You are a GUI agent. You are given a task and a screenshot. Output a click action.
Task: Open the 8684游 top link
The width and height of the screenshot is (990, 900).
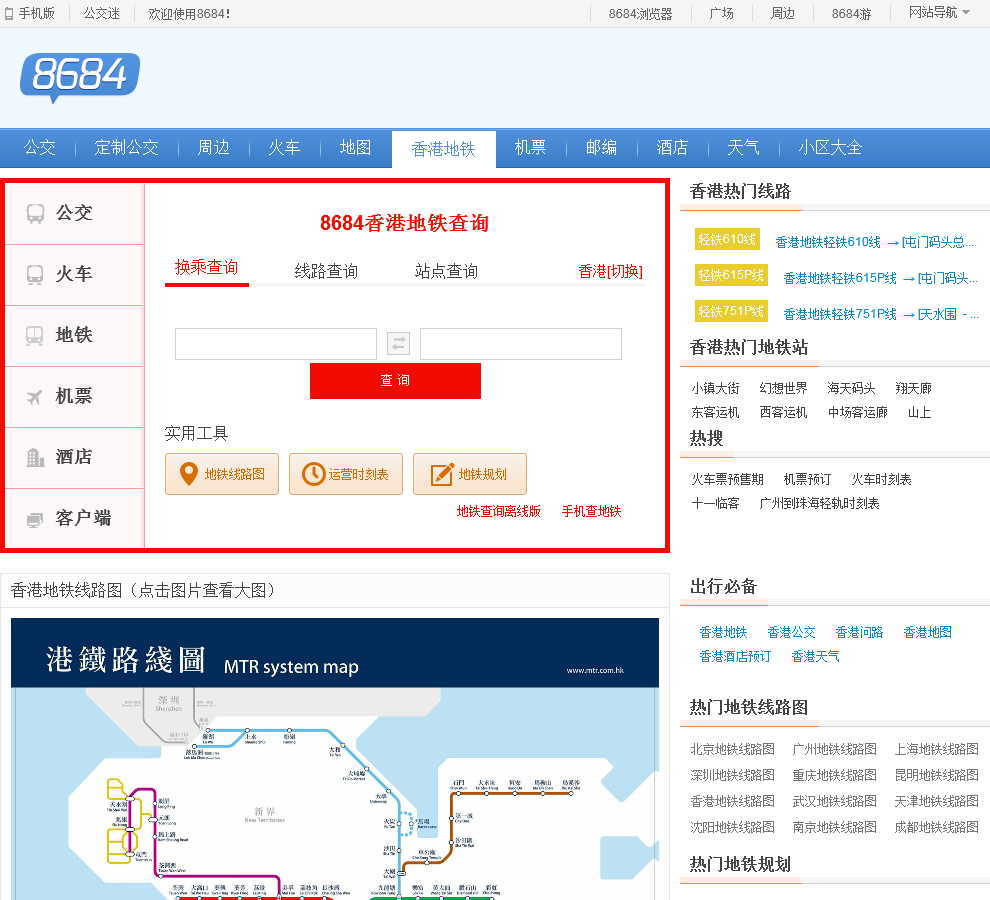coord(851,13)
